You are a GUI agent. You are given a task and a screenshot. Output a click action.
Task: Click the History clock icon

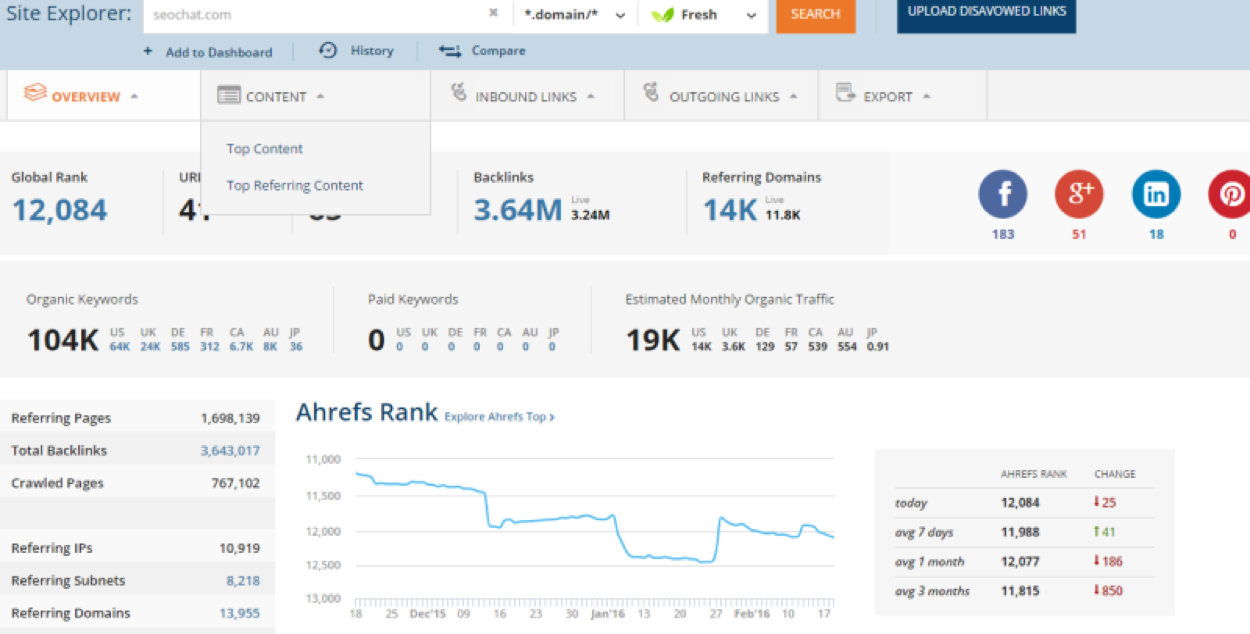(328, 50)
